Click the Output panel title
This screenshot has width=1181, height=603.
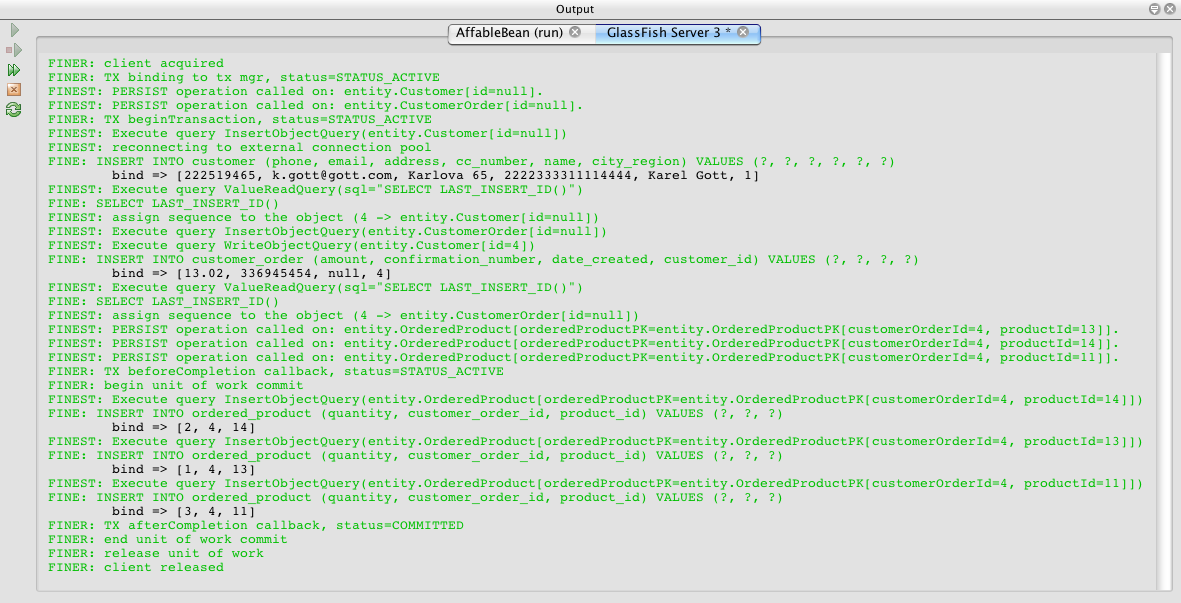coord(575,9)
